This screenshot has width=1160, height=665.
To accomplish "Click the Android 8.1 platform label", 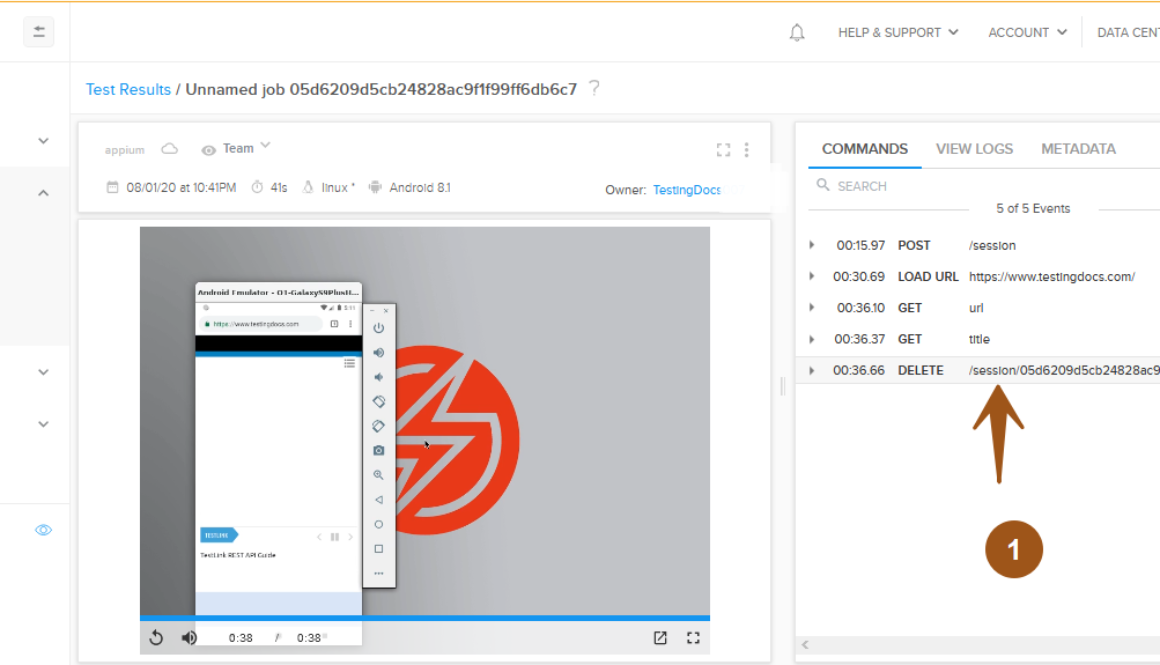I will pyautogui.click(x=419, y=188).
